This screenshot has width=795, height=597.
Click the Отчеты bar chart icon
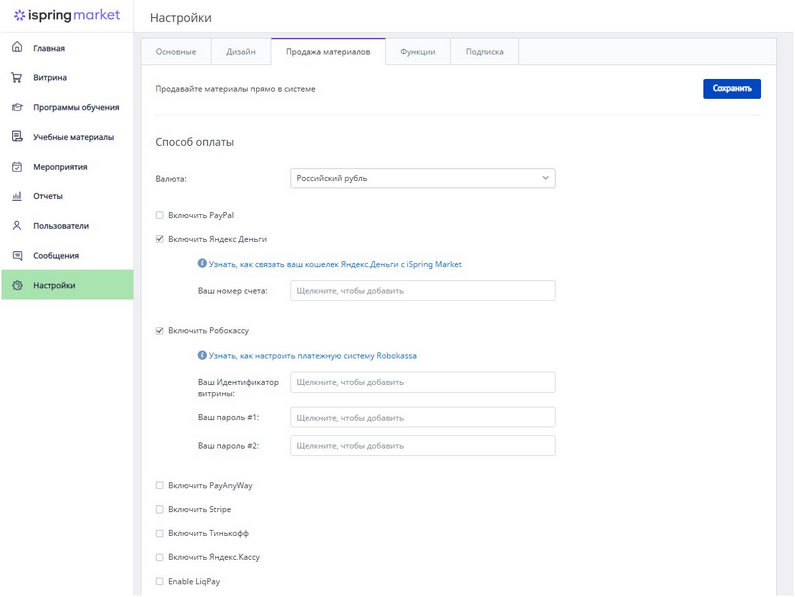17,196
